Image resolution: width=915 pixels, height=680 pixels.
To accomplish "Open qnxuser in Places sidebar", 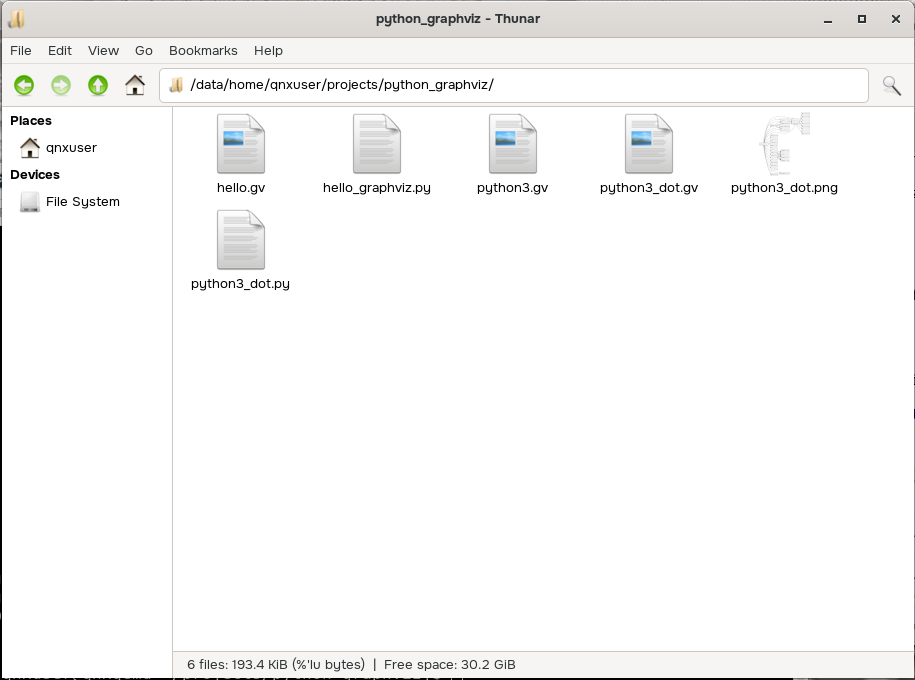I will 71,148.
